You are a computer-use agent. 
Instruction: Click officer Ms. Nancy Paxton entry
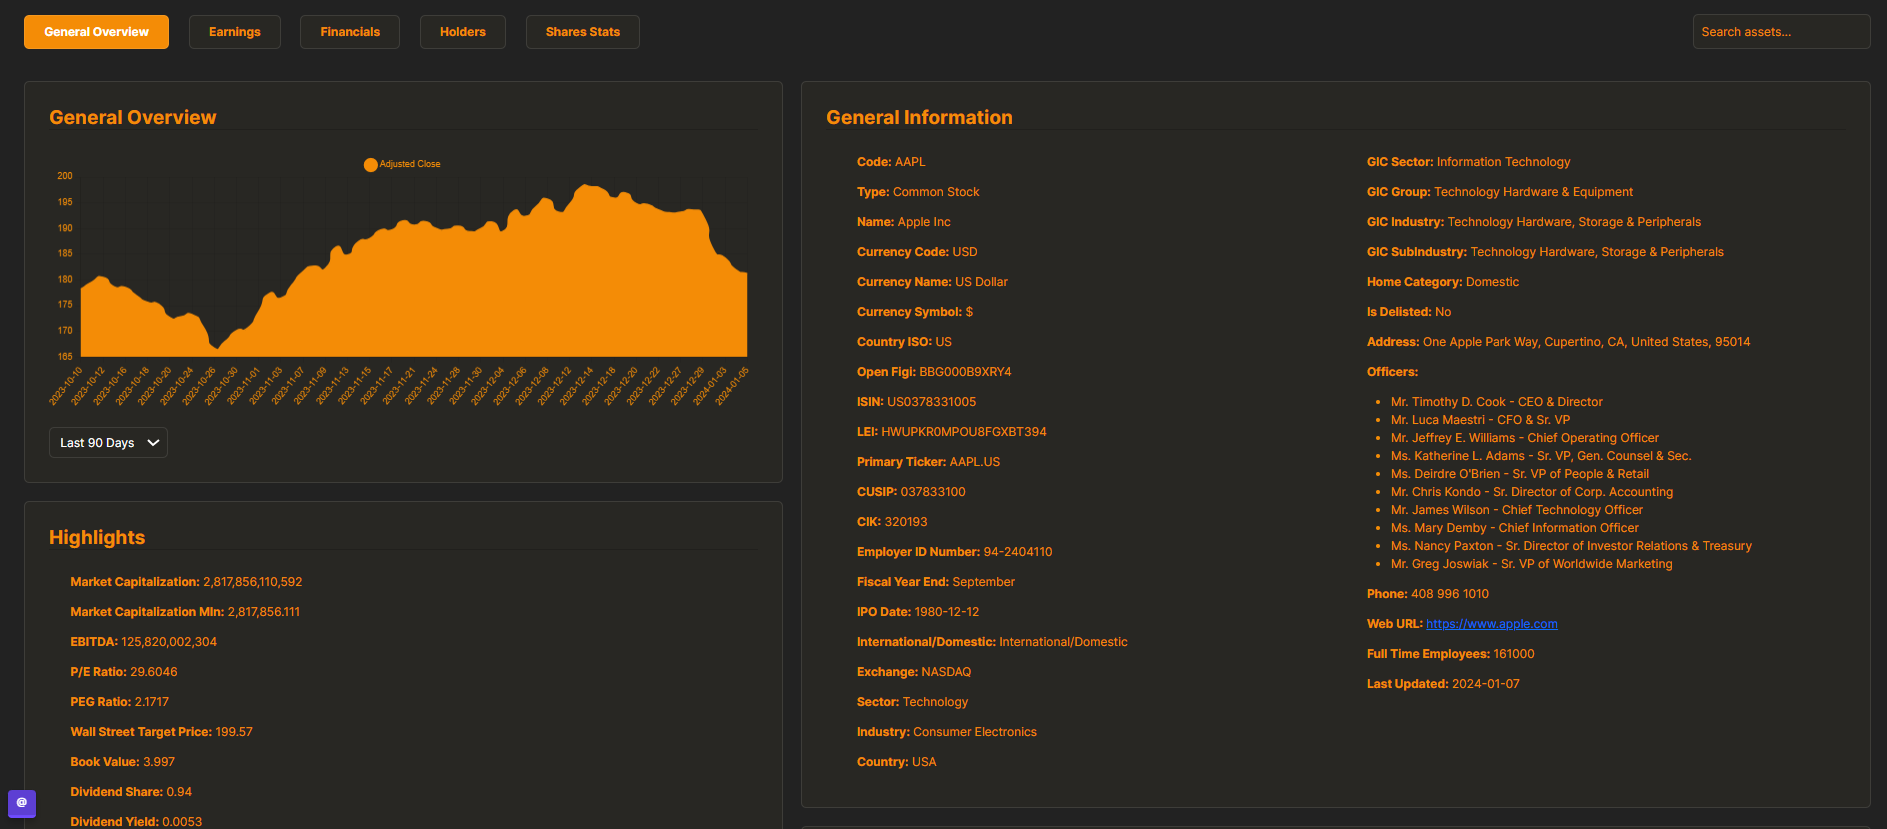tap(1571, 546)
